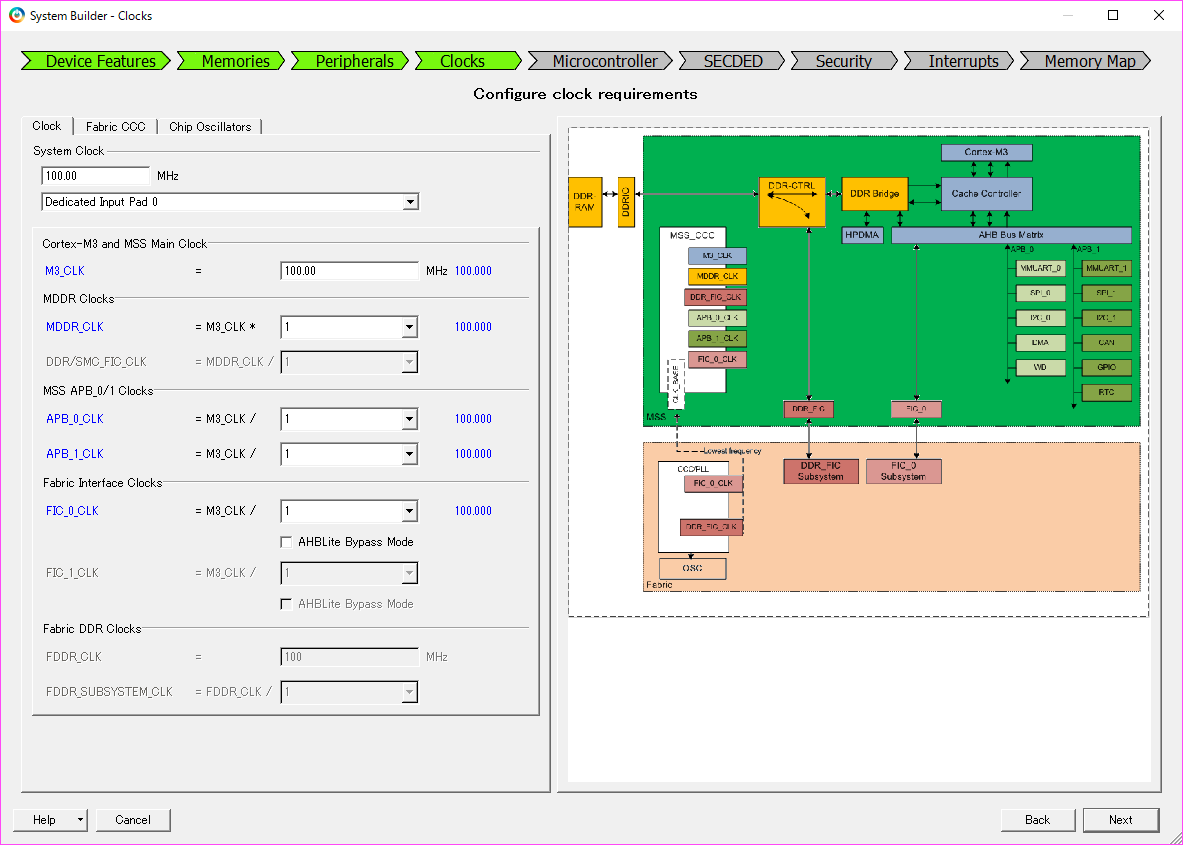Switch to the Fabric CCC tab

coord(115,126)
